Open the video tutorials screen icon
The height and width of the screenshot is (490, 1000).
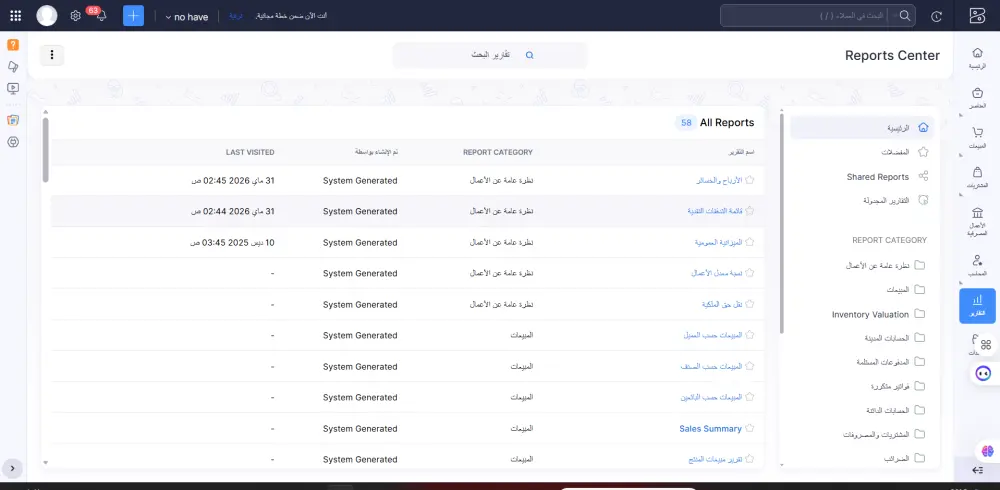pyautogui.click(x=13, y=88)
